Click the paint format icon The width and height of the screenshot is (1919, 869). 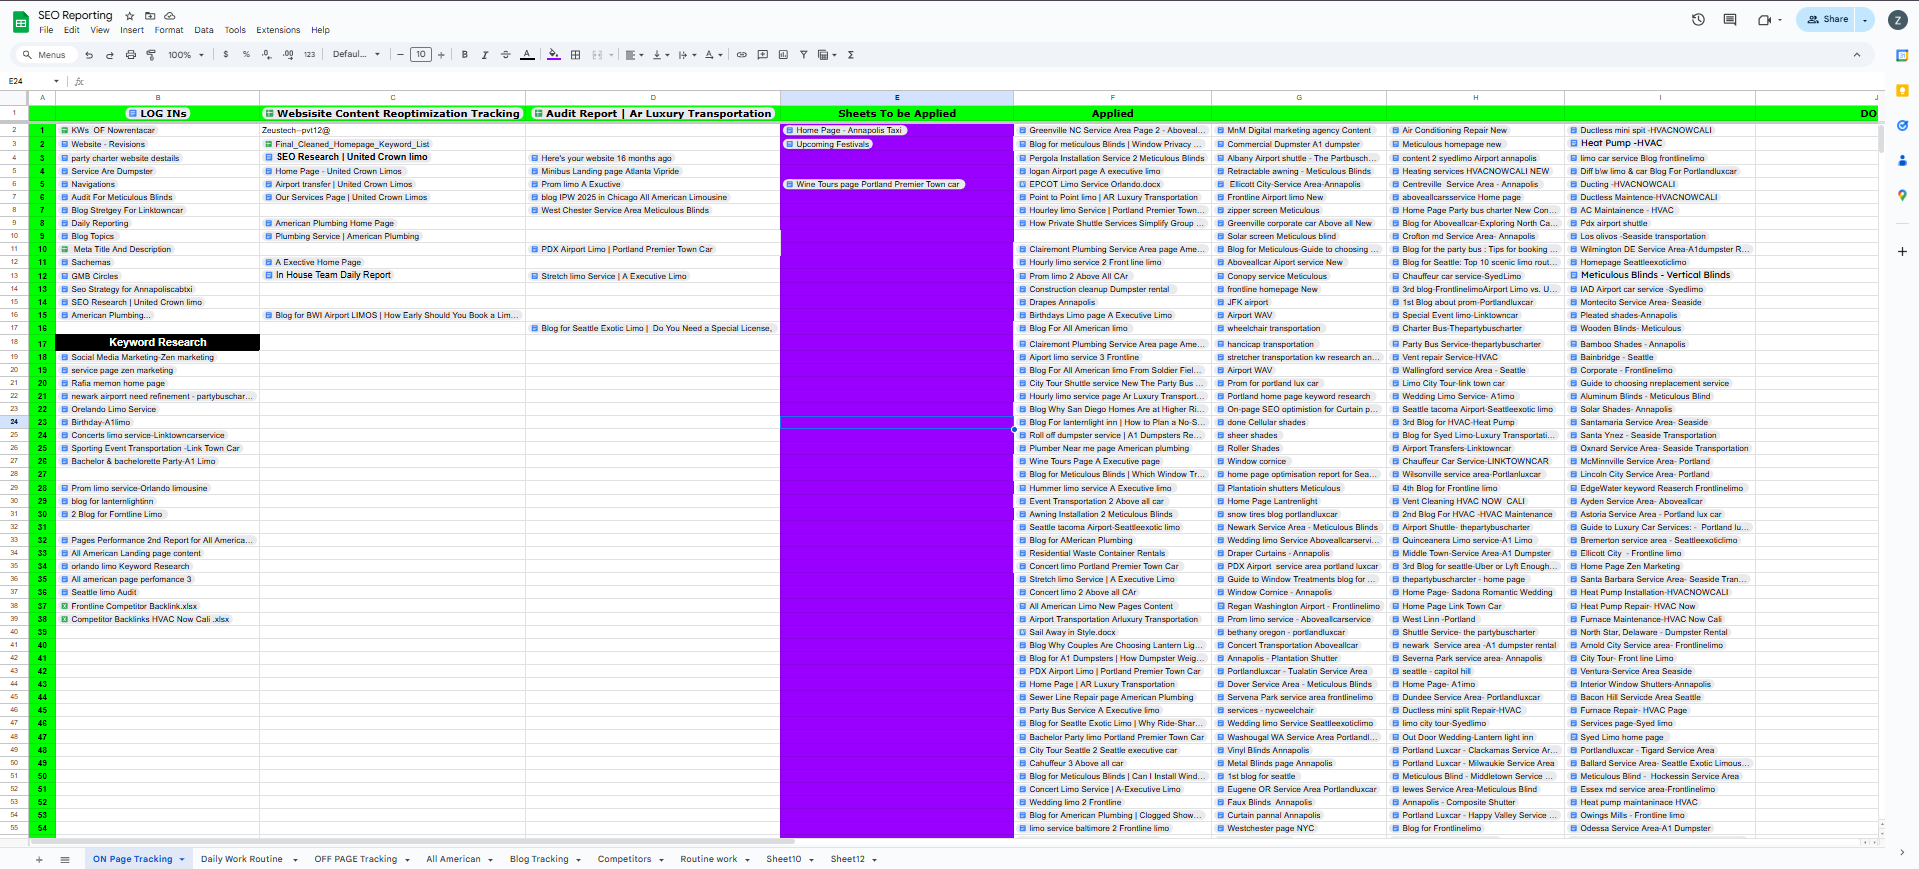click(x=151, y=55)
